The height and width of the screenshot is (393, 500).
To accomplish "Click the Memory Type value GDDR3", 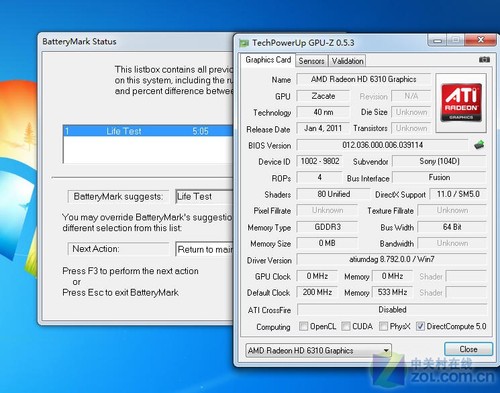I will coord(327,227).
